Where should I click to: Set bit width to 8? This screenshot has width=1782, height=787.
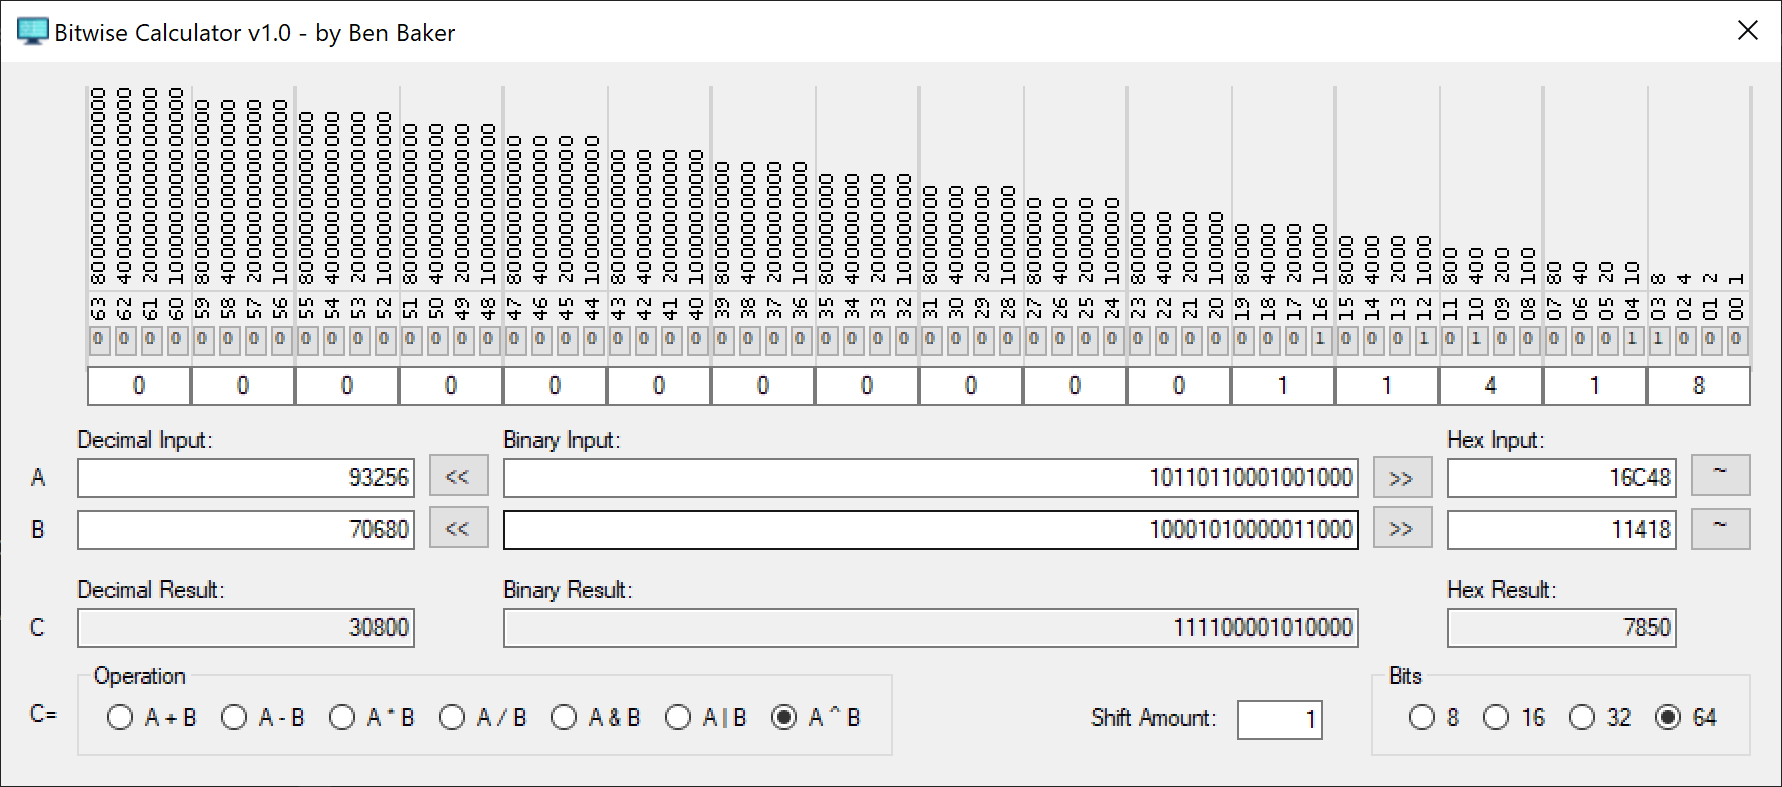click(x=1434, y=718)
